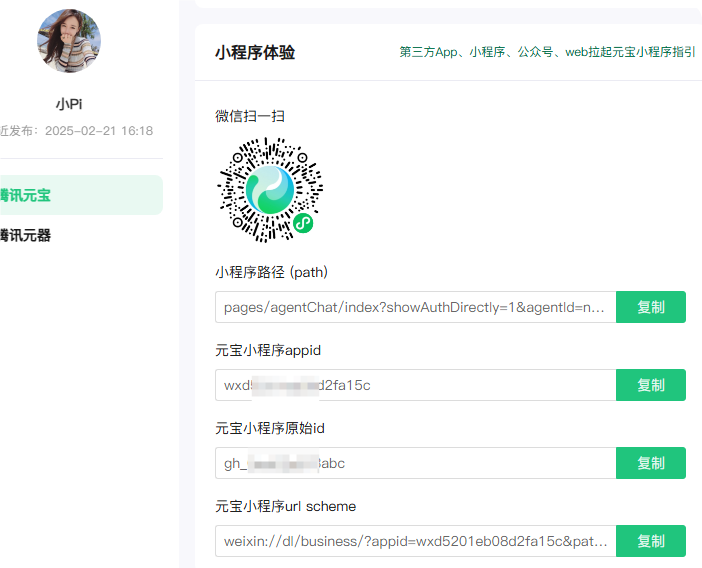Switch to the 腾讯元器 sidebar tab
The image size is (702, 568).
click(x=26, y=236)
